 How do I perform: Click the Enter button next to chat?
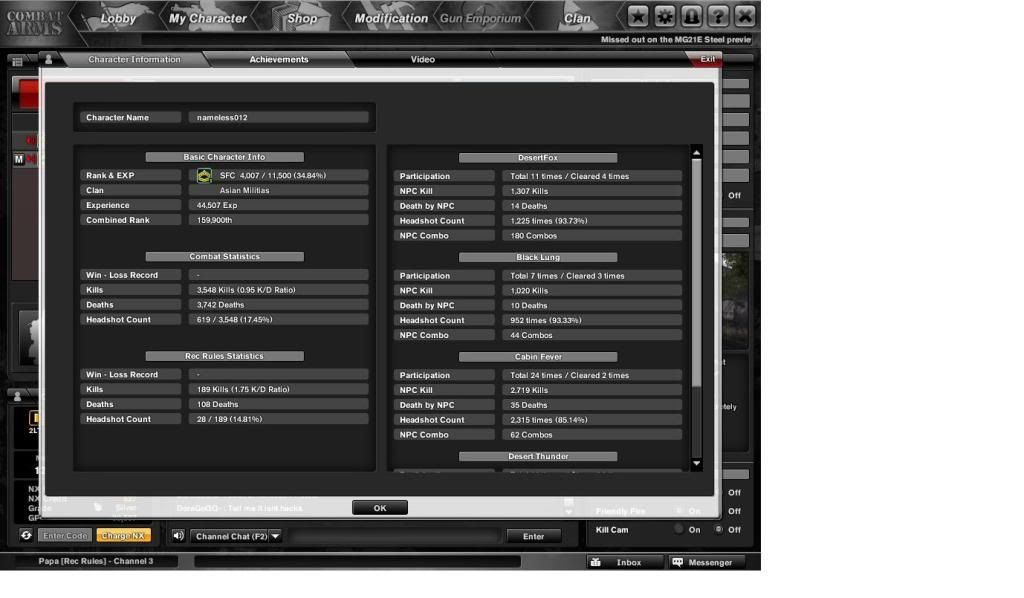[534, 536]
